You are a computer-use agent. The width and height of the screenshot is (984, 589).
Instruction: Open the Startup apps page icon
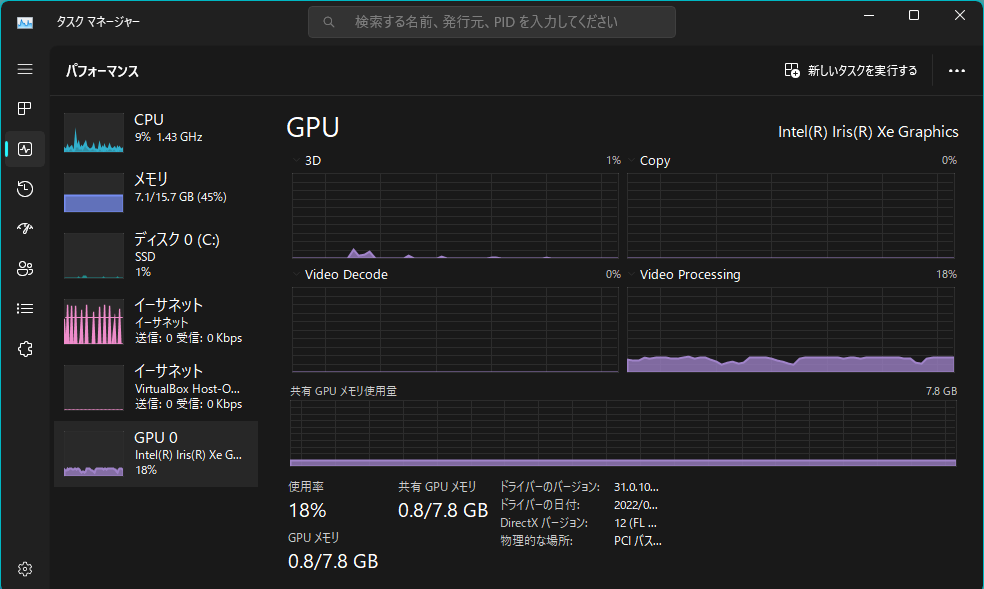click(x=25, y=228)
